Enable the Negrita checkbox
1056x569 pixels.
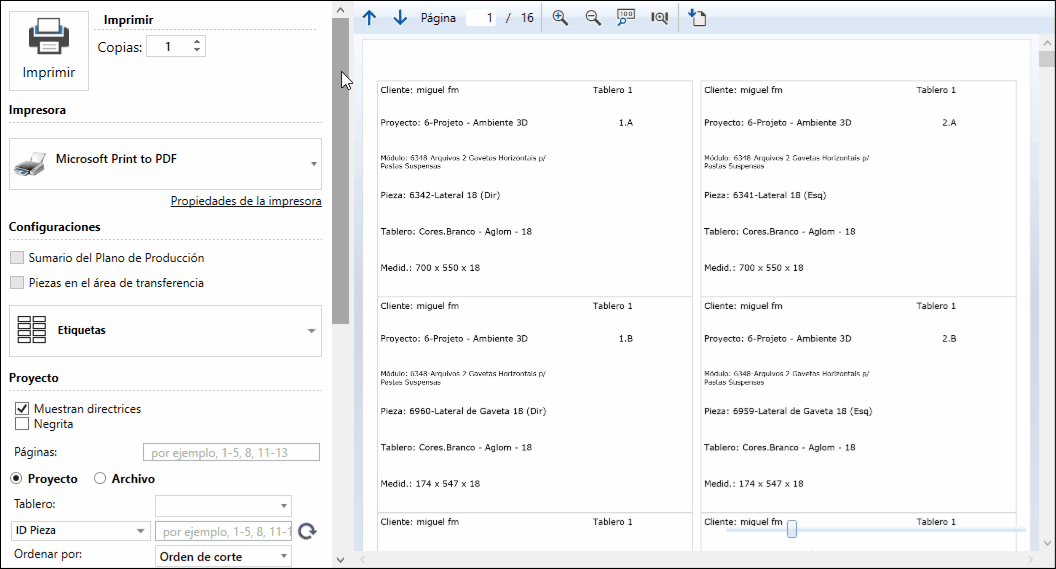point(22,424)
